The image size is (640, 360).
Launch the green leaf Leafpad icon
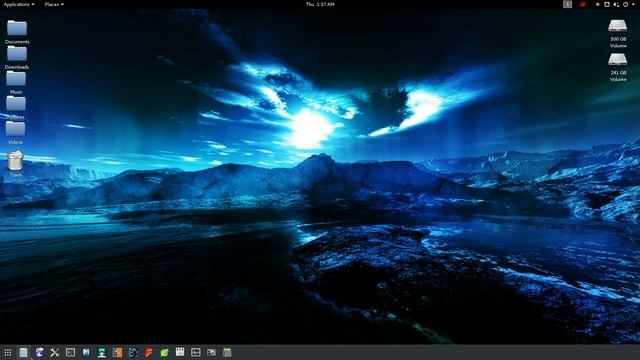click(164, 352)
